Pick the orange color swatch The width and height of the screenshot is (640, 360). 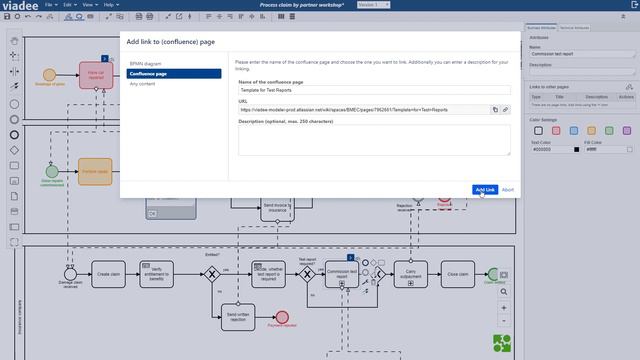tap(591, 131)
